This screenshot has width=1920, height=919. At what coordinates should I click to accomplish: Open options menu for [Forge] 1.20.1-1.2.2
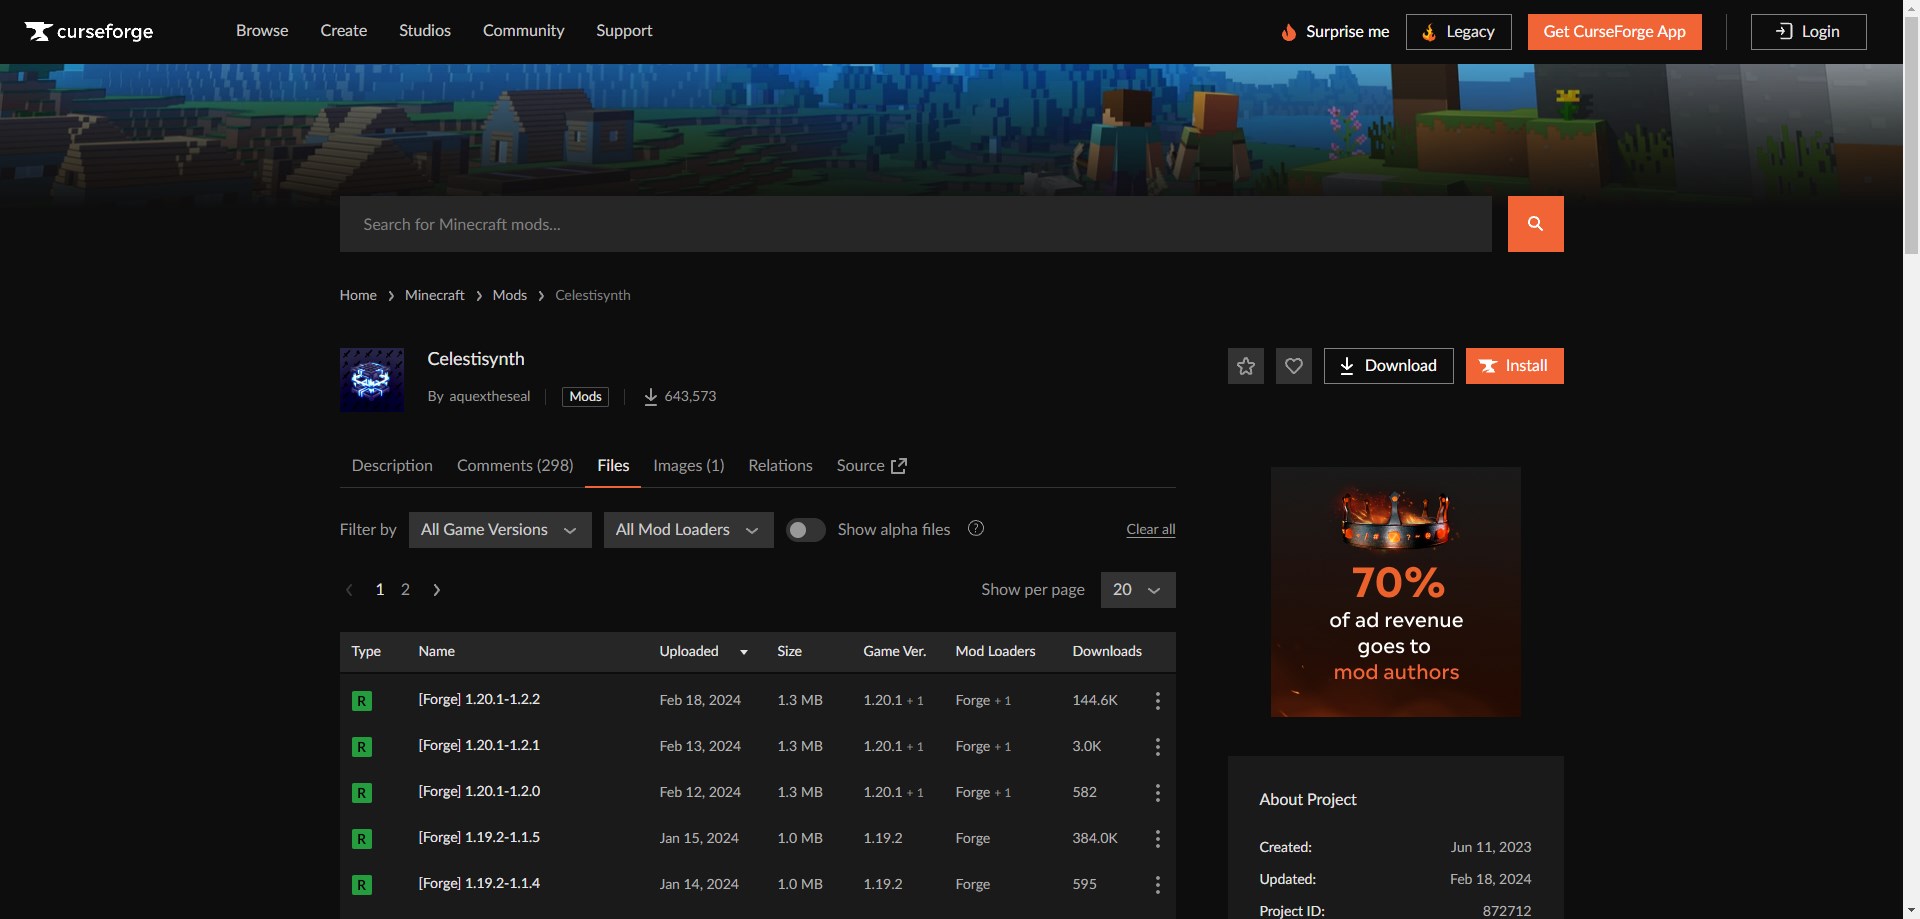click(x=1157, y=701)
